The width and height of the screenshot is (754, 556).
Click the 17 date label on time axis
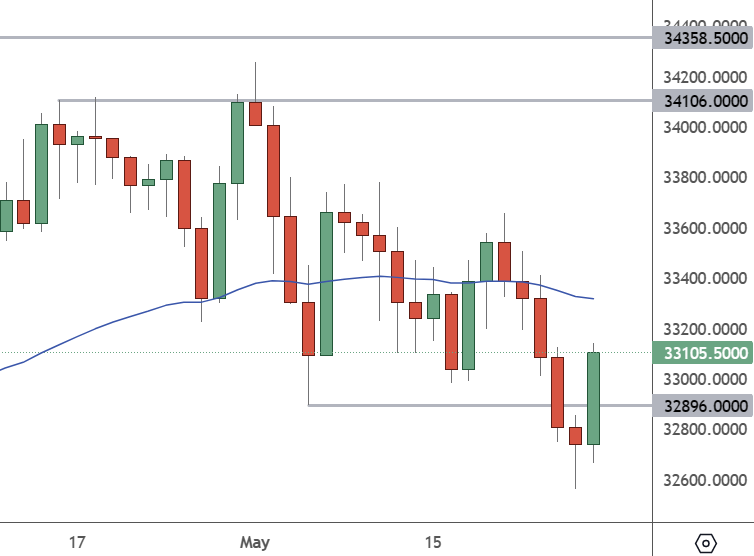click(77, 542)
